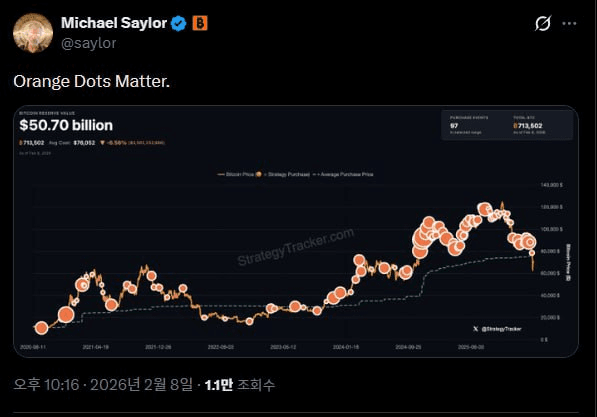
Task: Toggle the Average Purchase Price legend entry
Action: (343, 174)
